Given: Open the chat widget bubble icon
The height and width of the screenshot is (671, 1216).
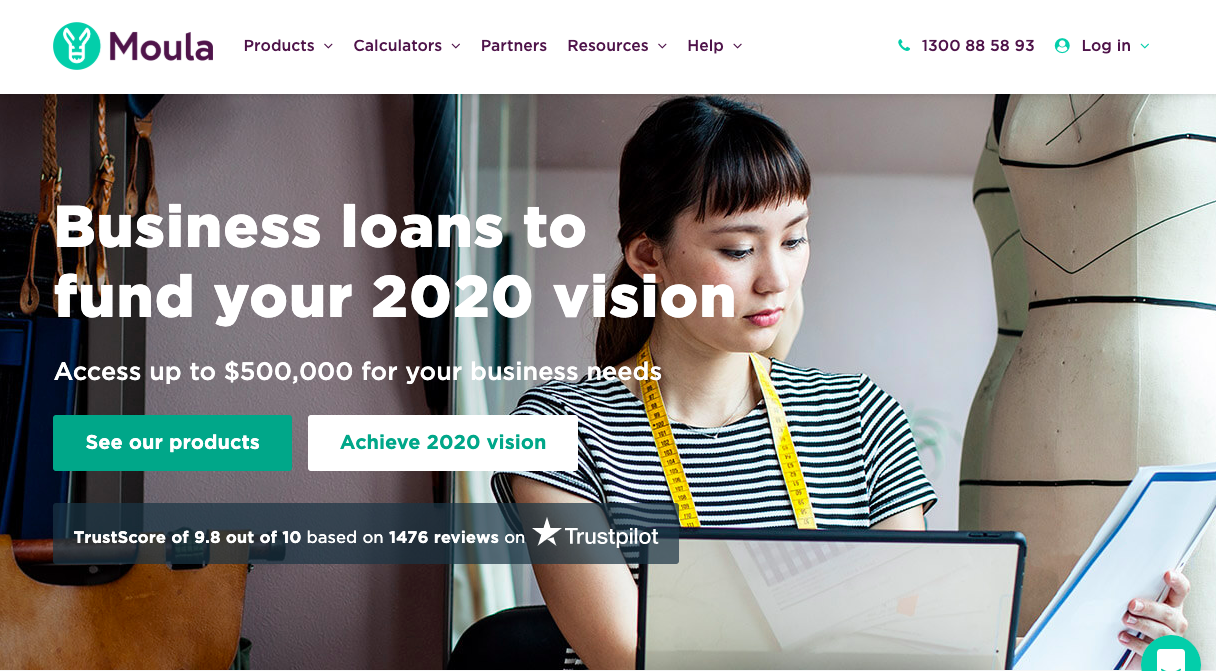Looking at the screenshot, I should click(x=1171, y=654).
